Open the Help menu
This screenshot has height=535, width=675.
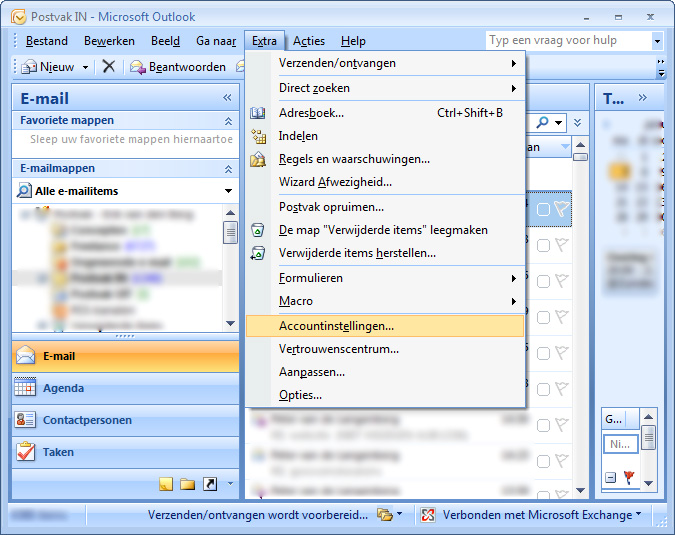pos(353,41)
